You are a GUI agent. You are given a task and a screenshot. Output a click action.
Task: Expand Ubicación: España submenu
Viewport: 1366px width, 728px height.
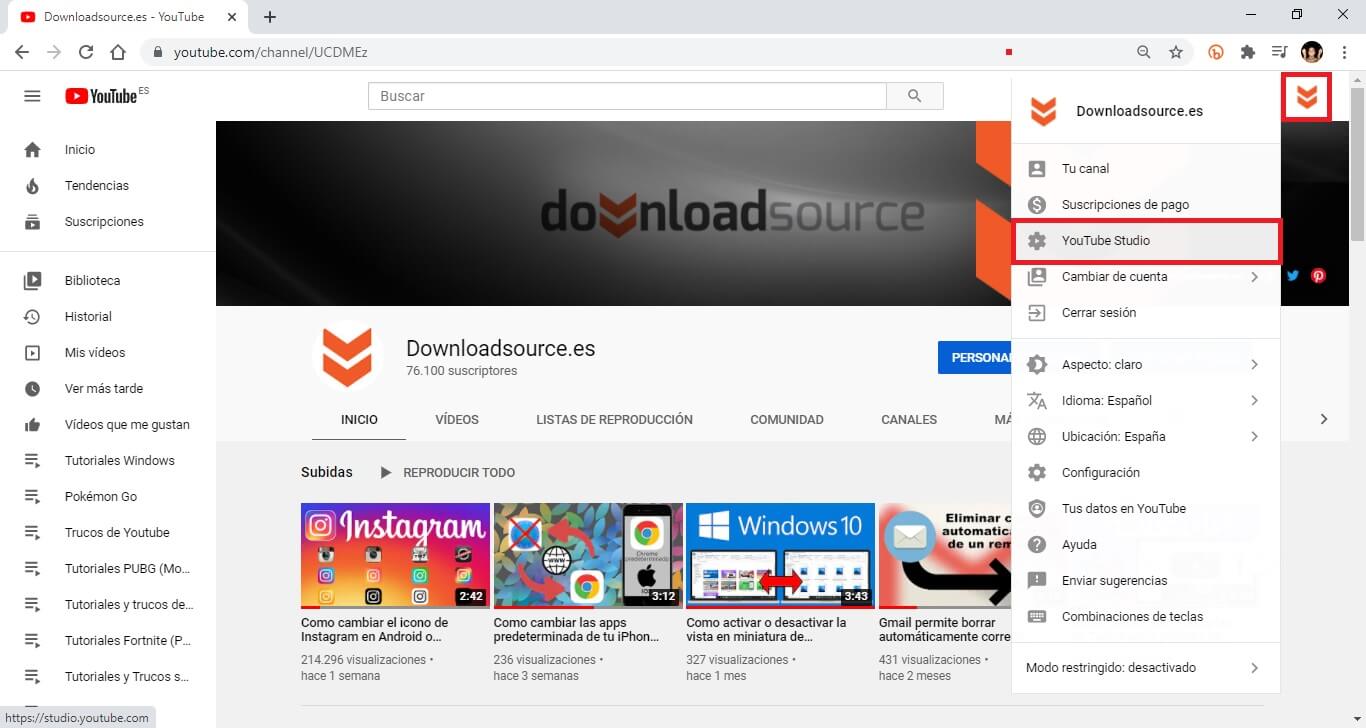click(x=1146, y=437)
